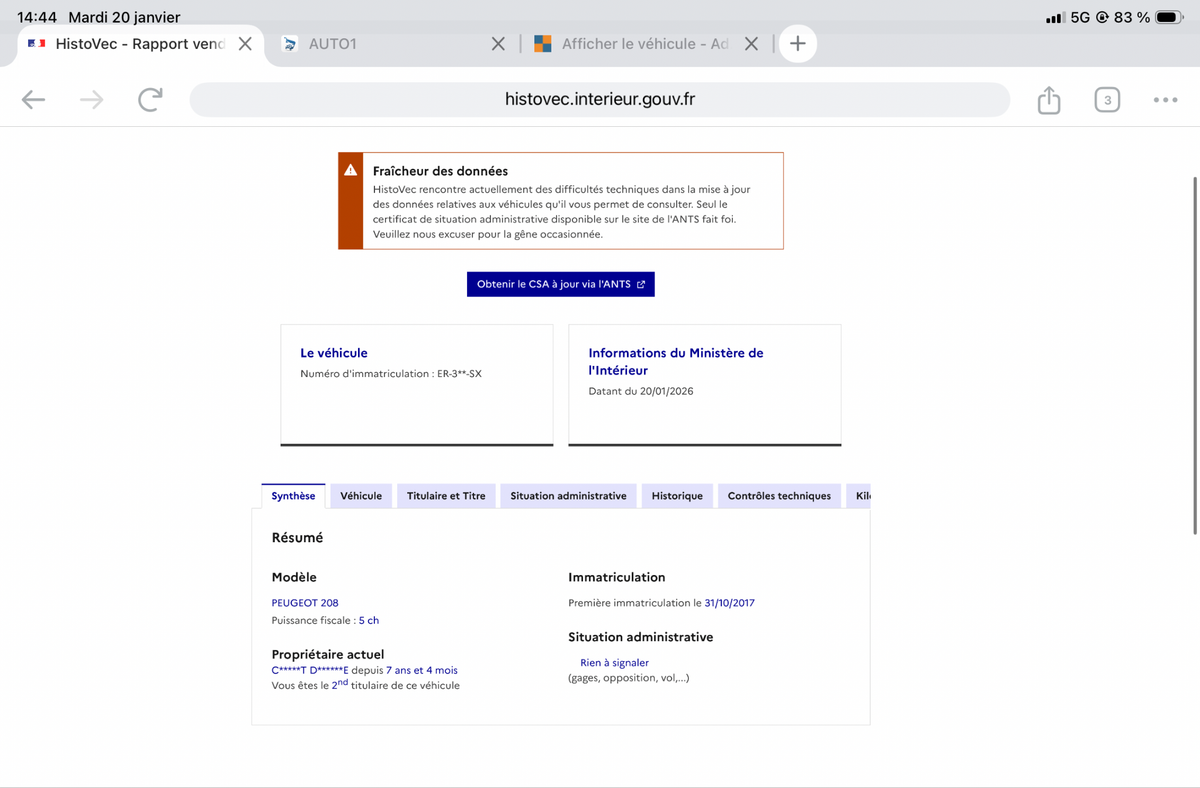Switch to the AUTO1 browser tab
The height and width of the screenshot is (788, 1200).
coord(380,44)
